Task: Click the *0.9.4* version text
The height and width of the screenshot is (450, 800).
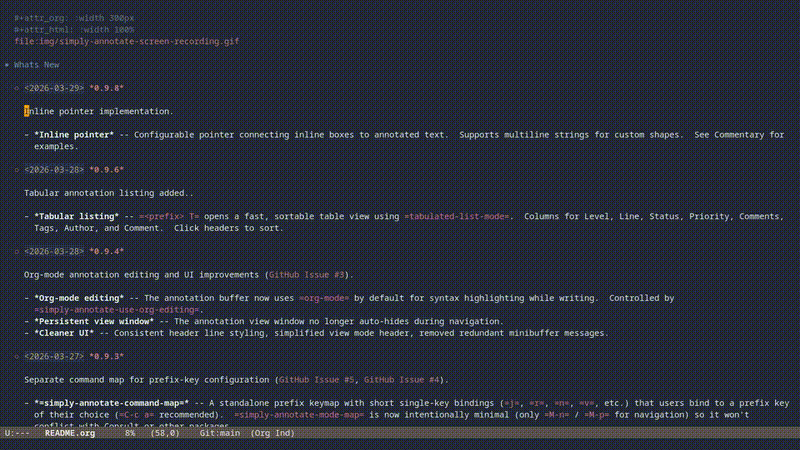Action: point(107,252)
